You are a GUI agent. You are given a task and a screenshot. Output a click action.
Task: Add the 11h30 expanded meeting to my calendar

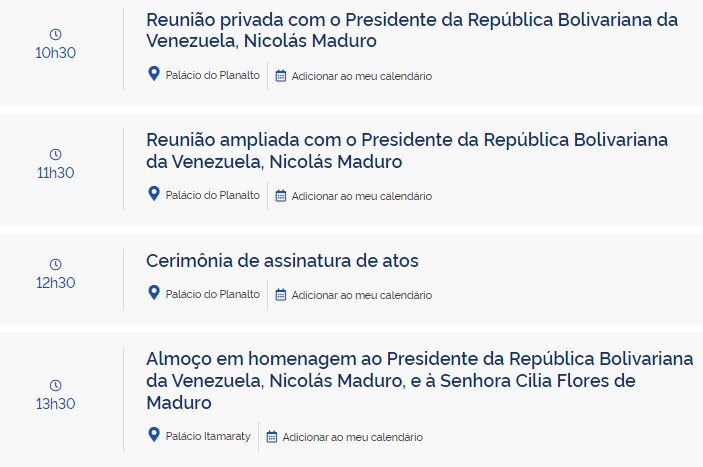tap(361, 196)
